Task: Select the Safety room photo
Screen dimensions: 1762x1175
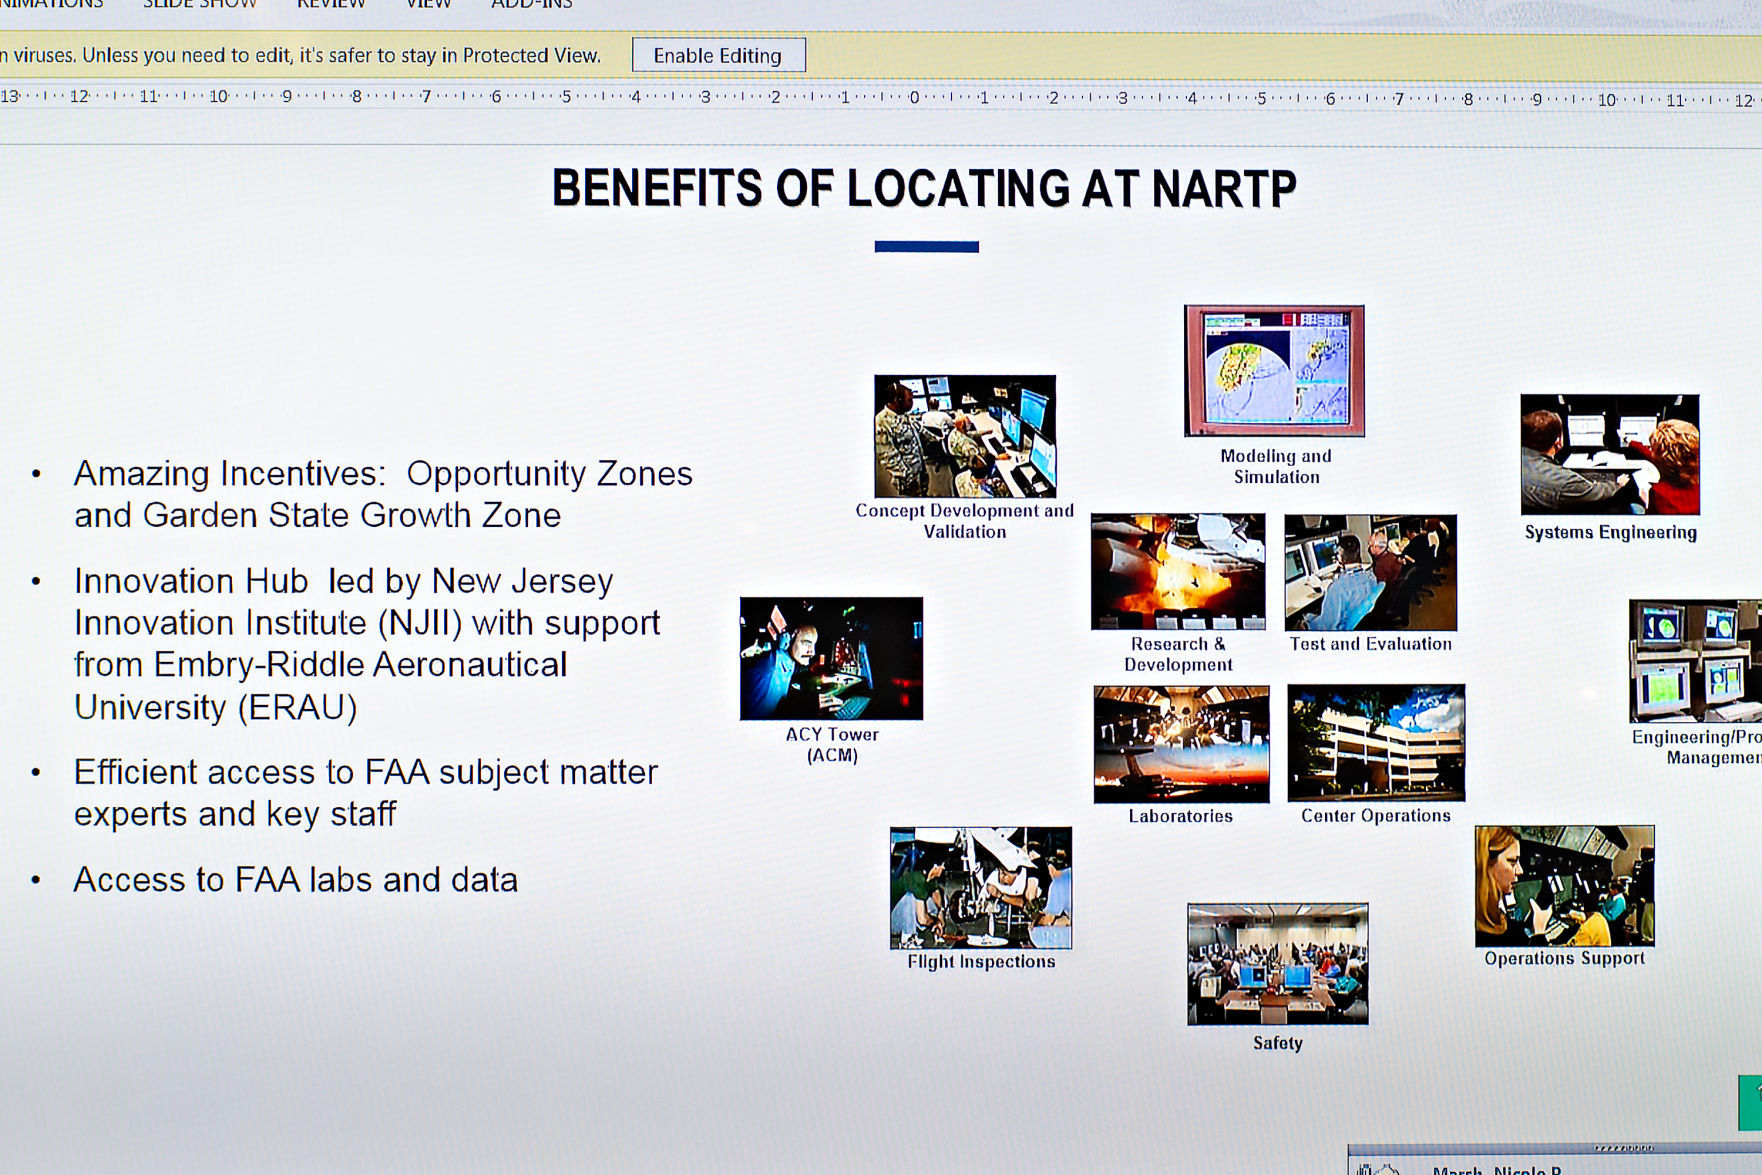Action: tap(1278, 964)
